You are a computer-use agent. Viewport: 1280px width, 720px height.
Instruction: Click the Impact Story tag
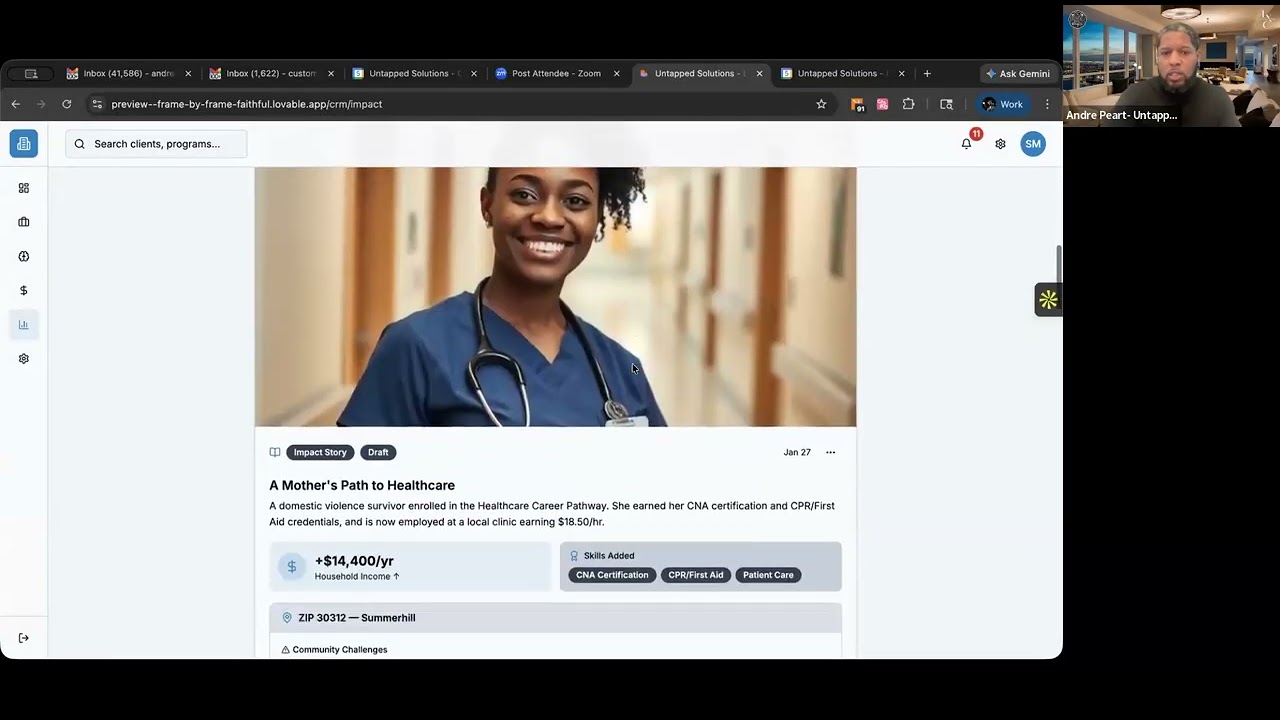[320, 452]
